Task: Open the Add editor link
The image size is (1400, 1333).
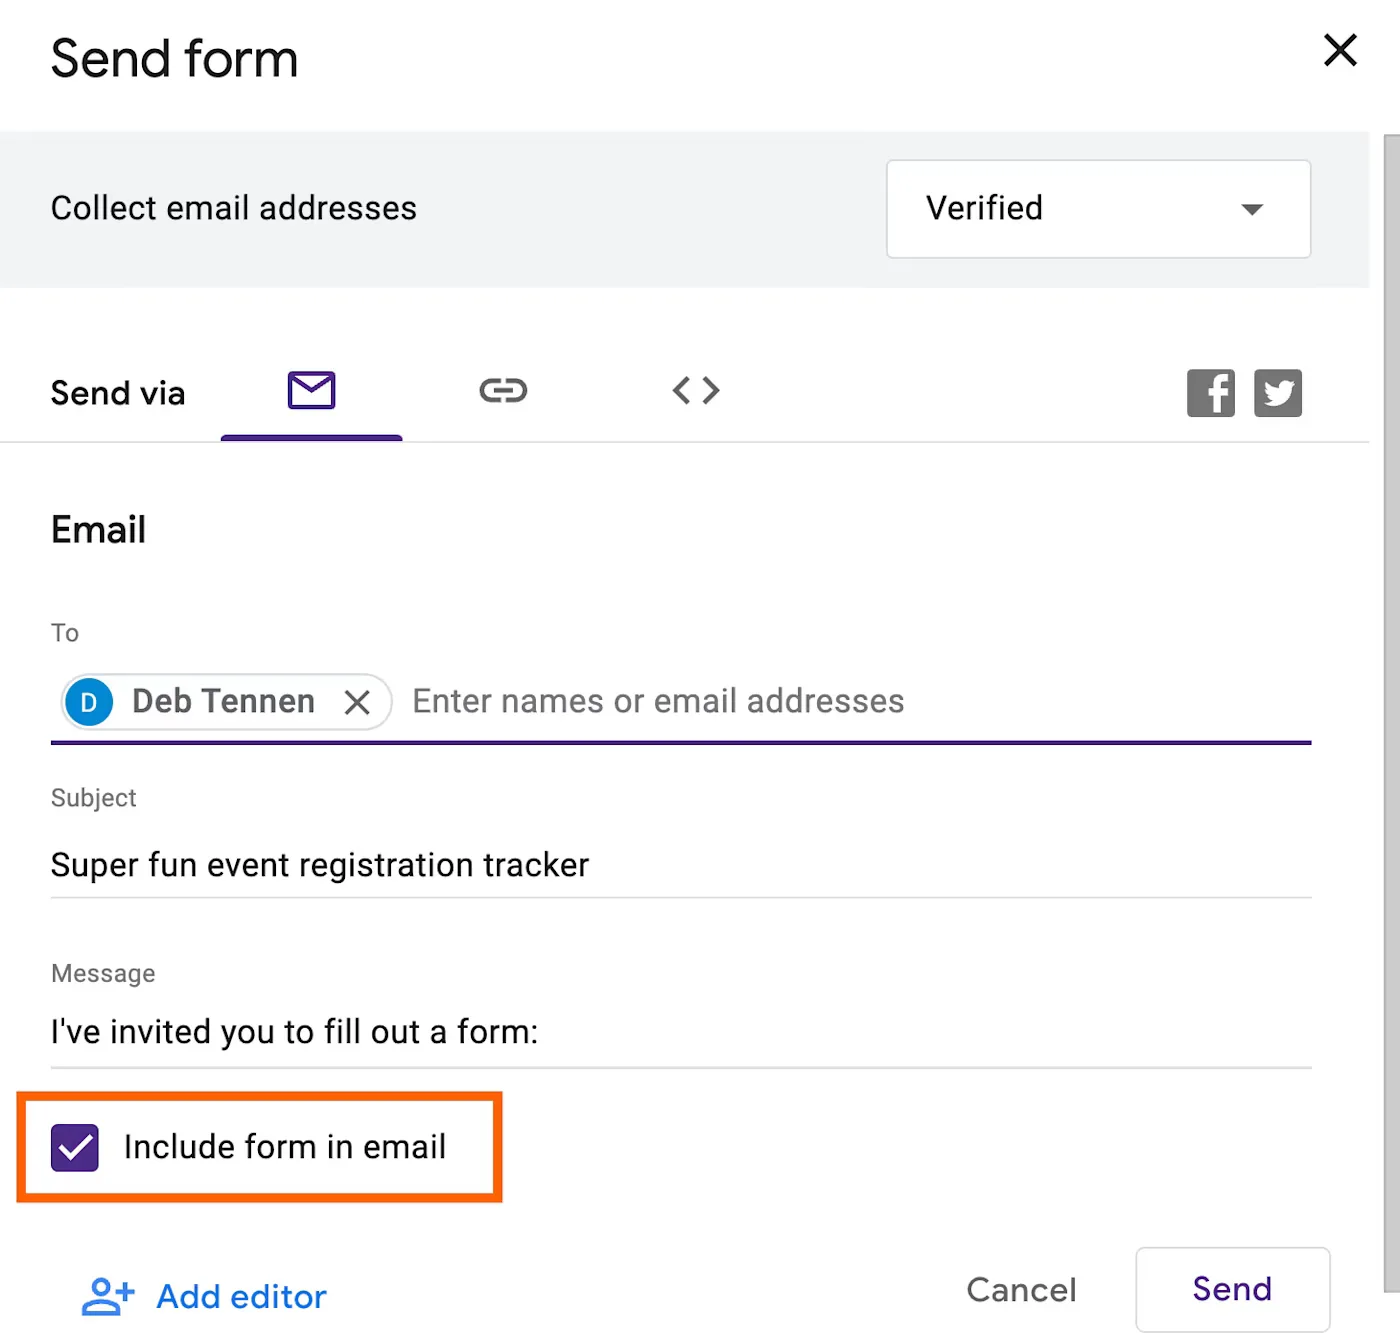Action: (241, 1297)
